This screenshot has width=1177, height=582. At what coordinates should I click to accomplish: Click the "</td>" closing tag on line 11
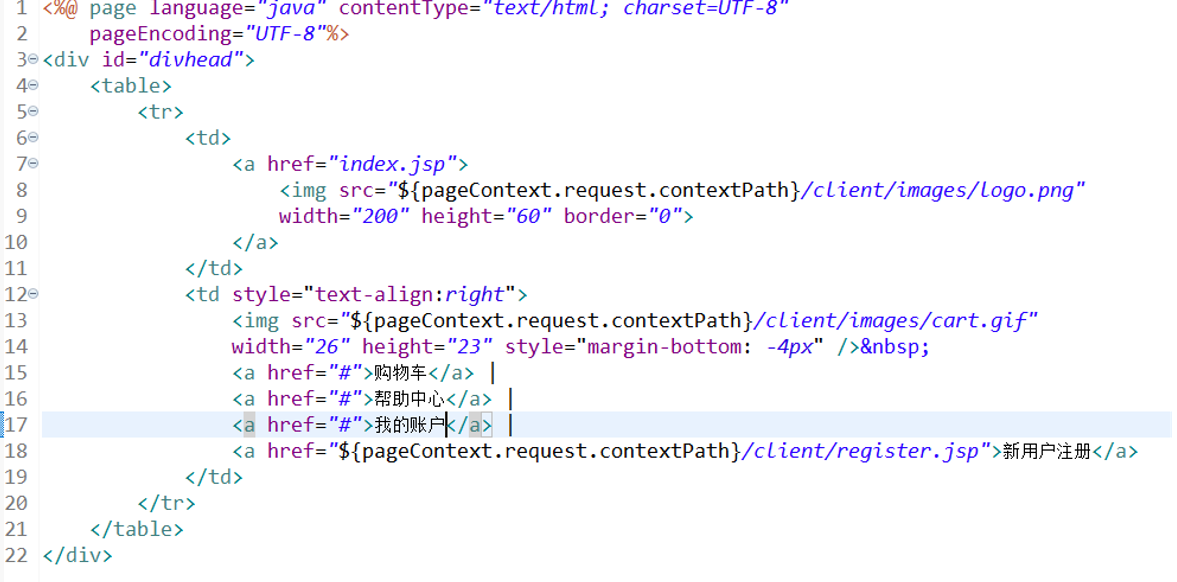[x=214, y=269]
